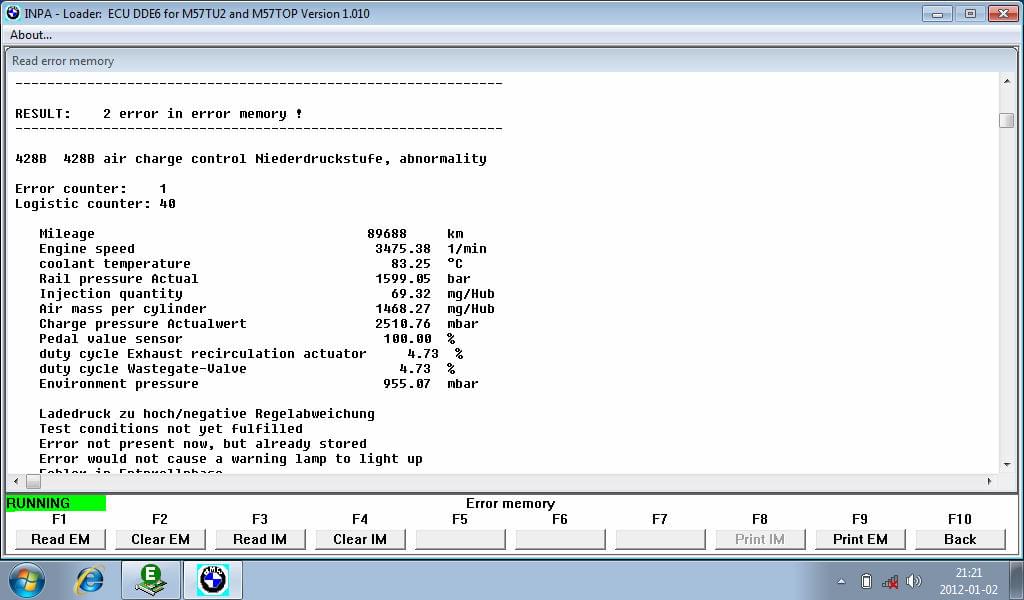Screen dimensions: 1024x600
Task: Click 'Test conditions not yet fulfilled' line
Action: click(171, 429)
